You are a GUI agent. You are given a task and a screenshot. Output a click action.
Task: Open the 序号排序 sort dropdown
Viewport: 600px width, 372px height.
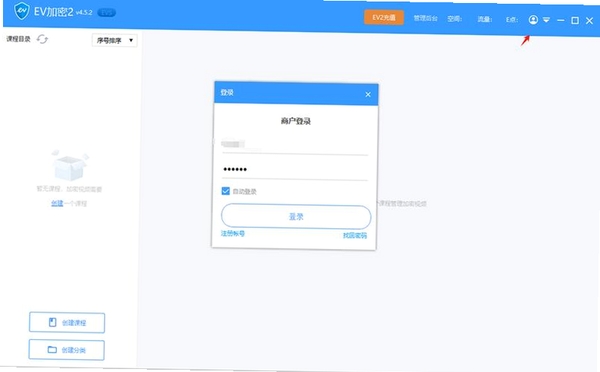click(114, 40)
